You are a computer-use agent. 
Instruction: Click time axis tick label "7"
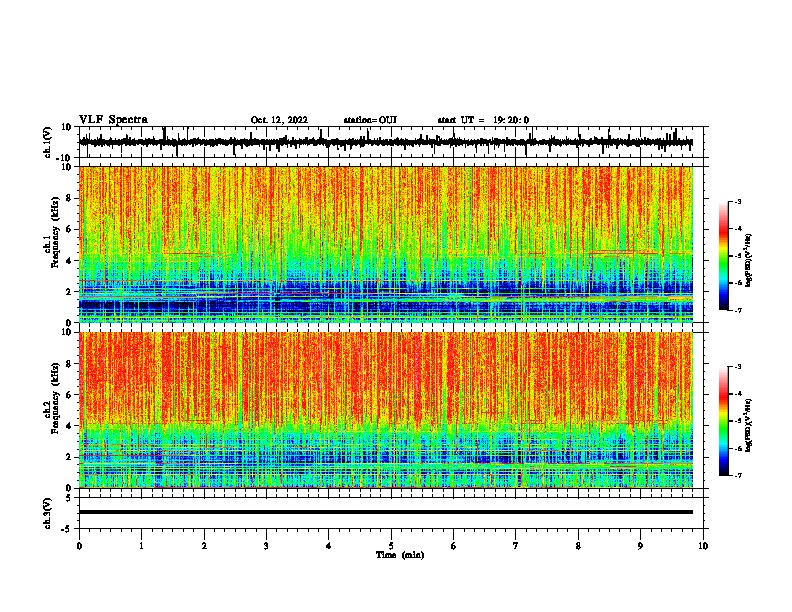point(516,546)
